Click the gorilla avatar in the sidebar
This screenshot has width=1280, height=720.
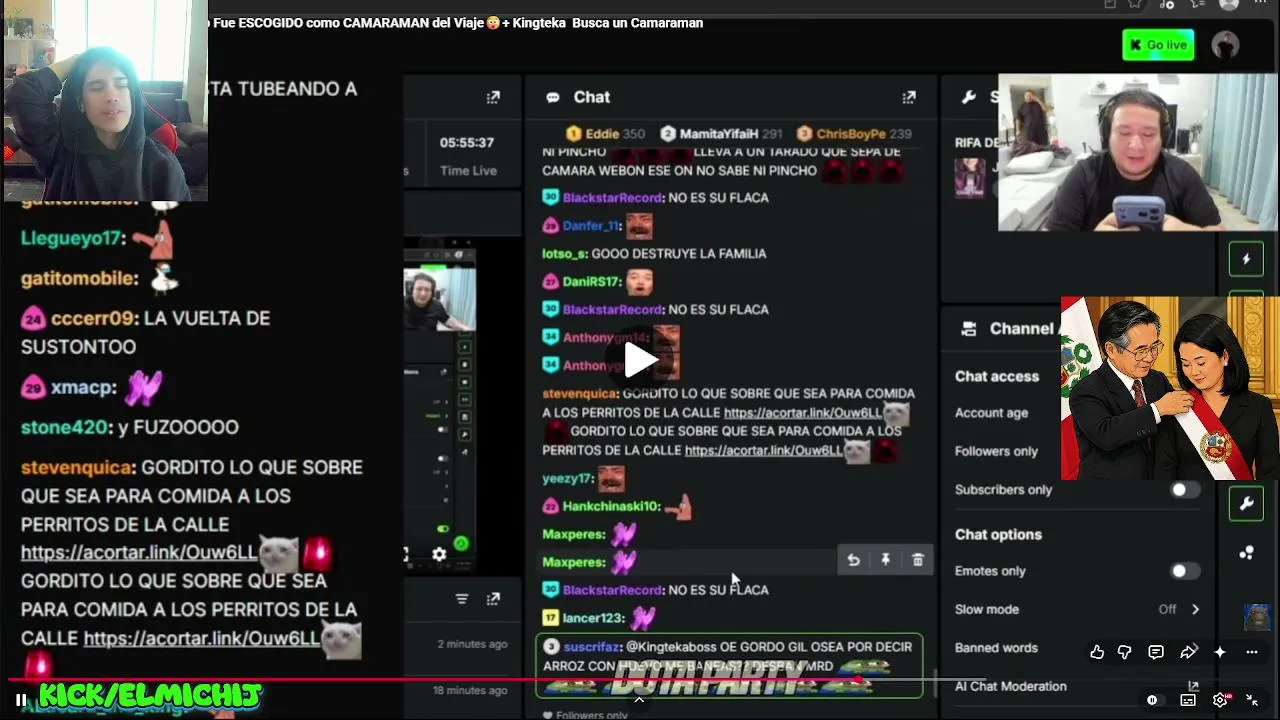click(x=1256, y=617)
